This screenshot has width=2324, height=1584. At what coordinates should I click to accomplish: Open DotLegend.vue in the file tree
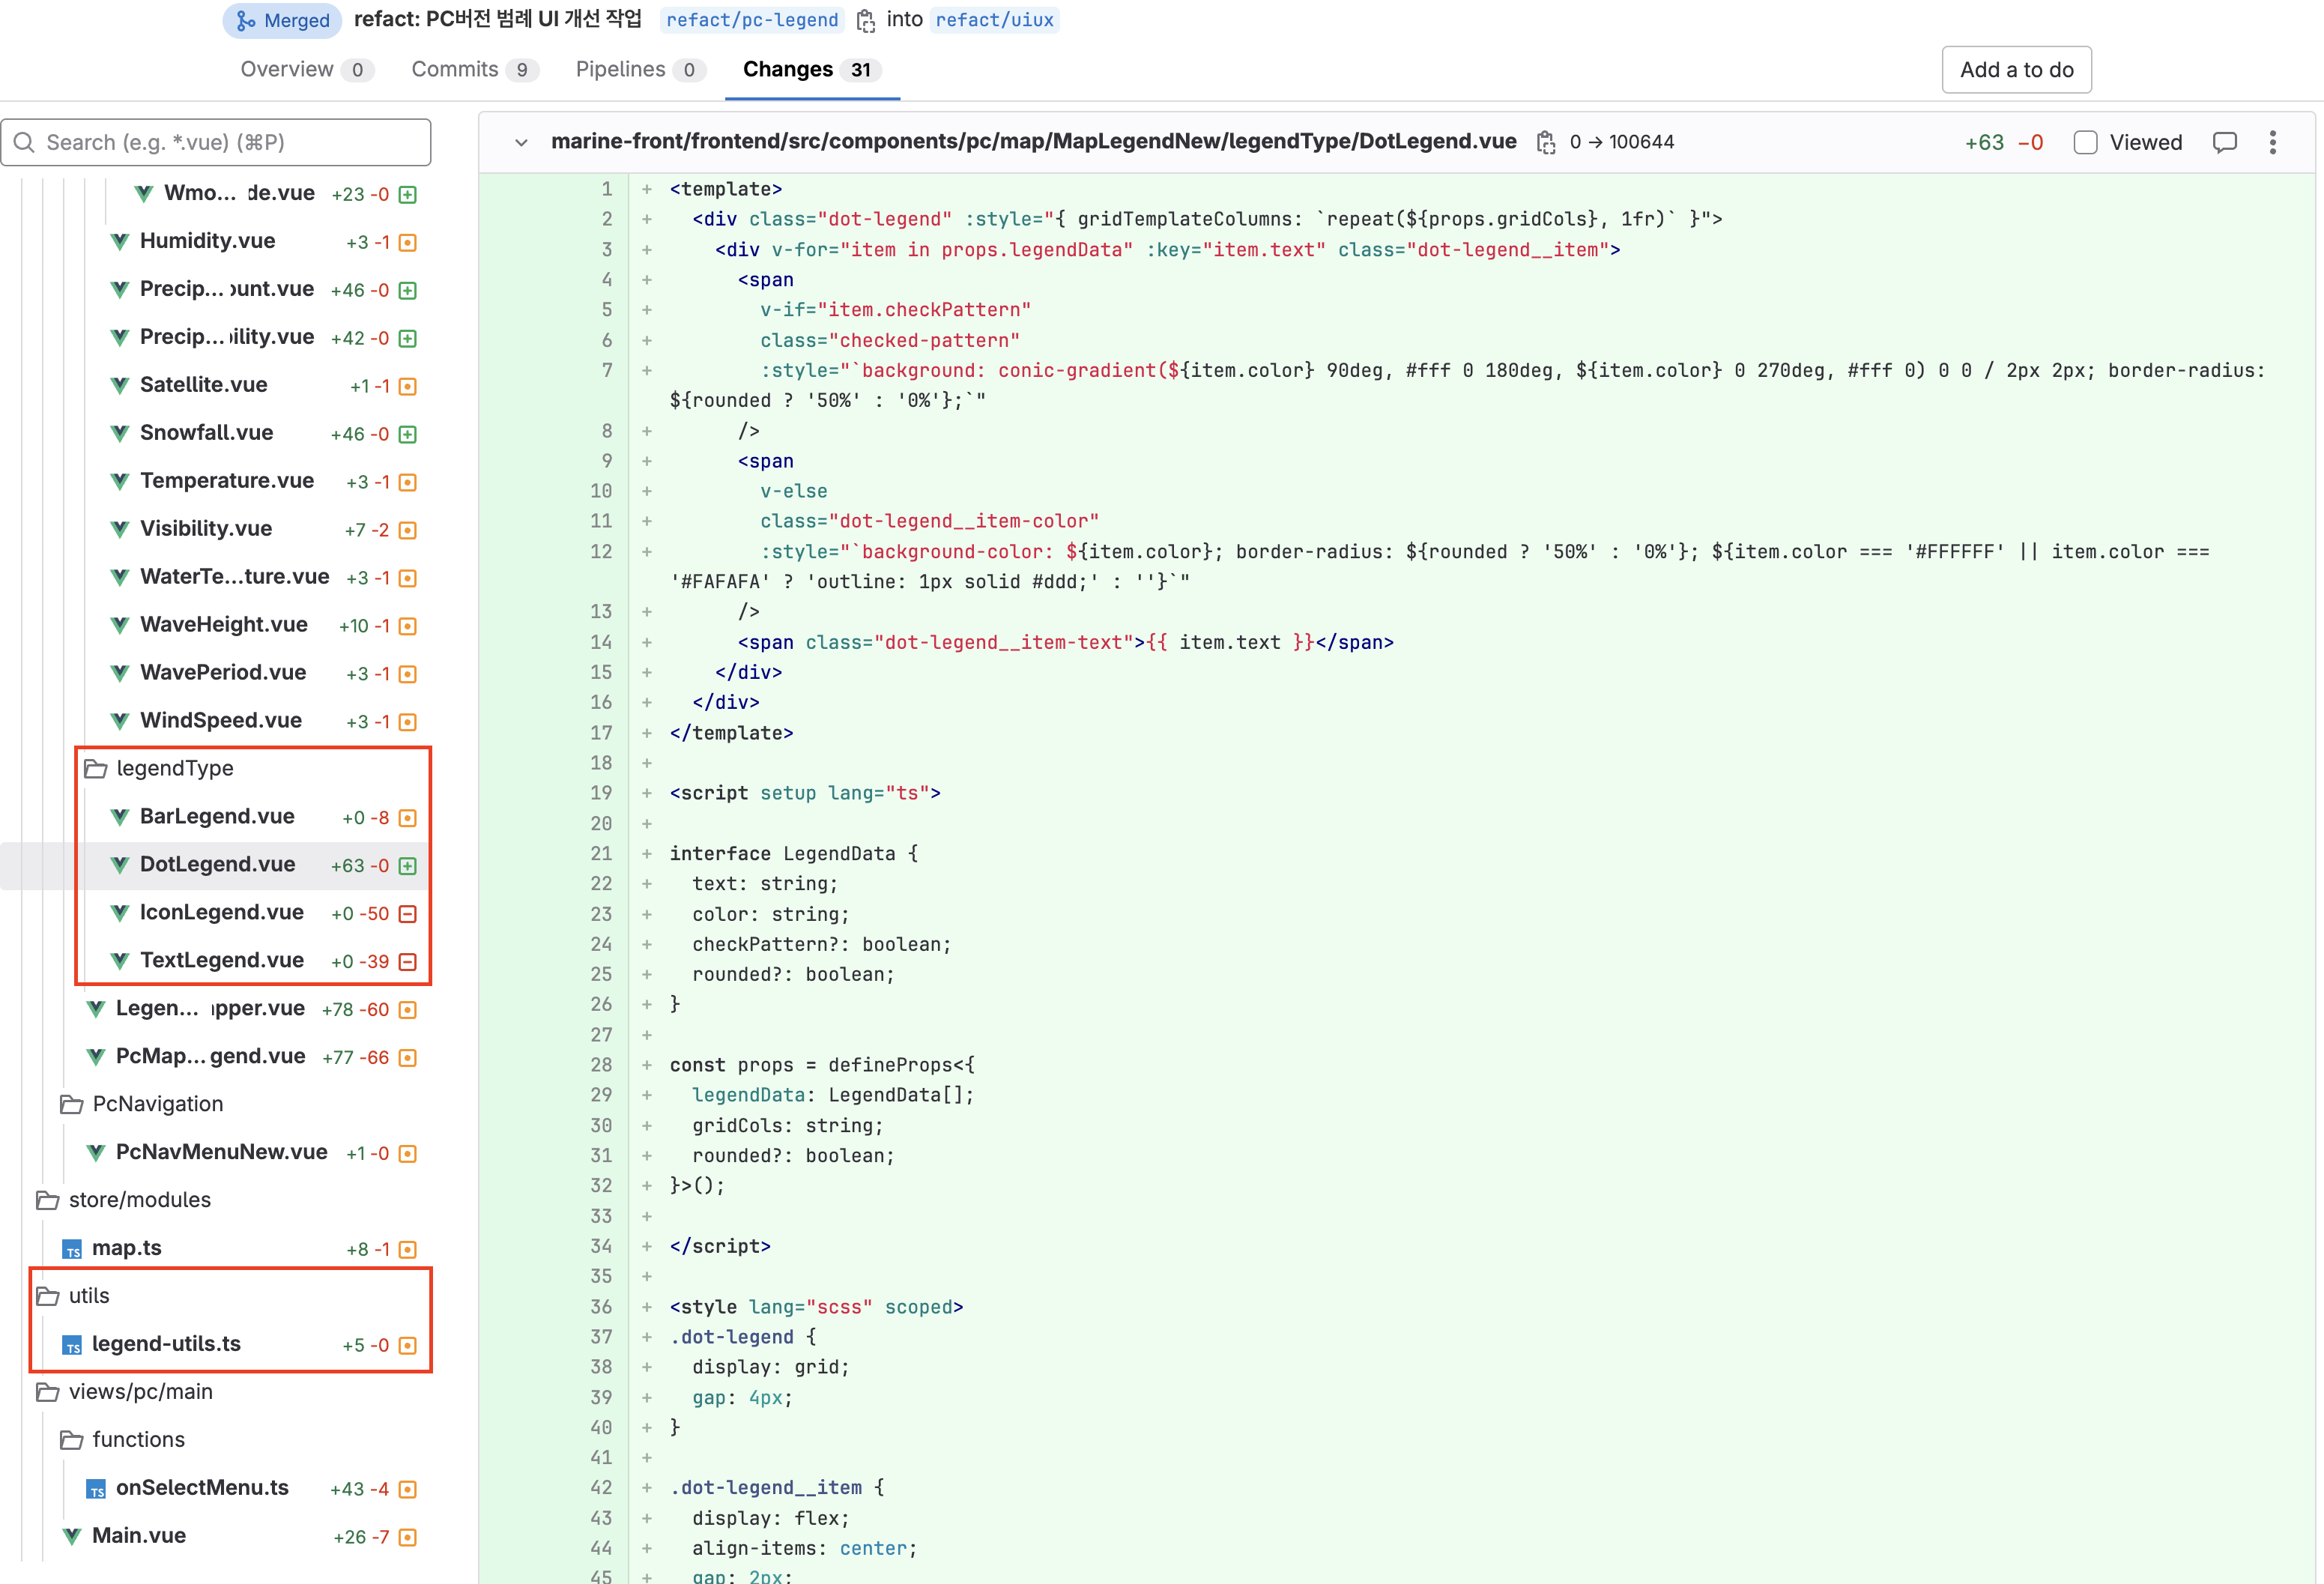point(217,864)
